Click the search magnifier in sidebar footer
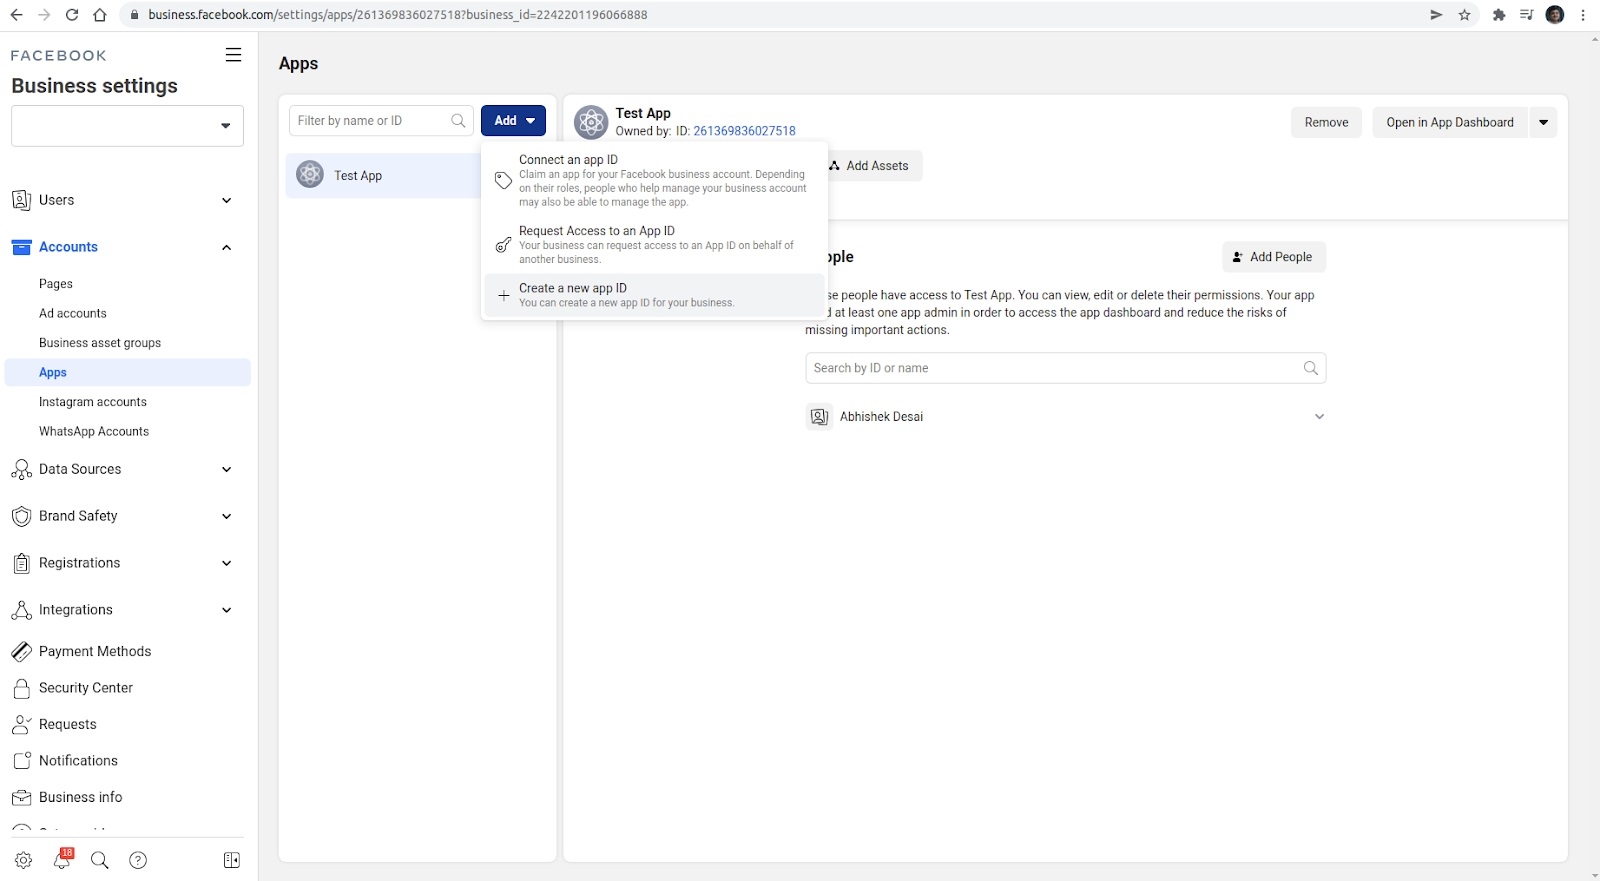Screen dimensions: 1600x881 tap(100, 860)
